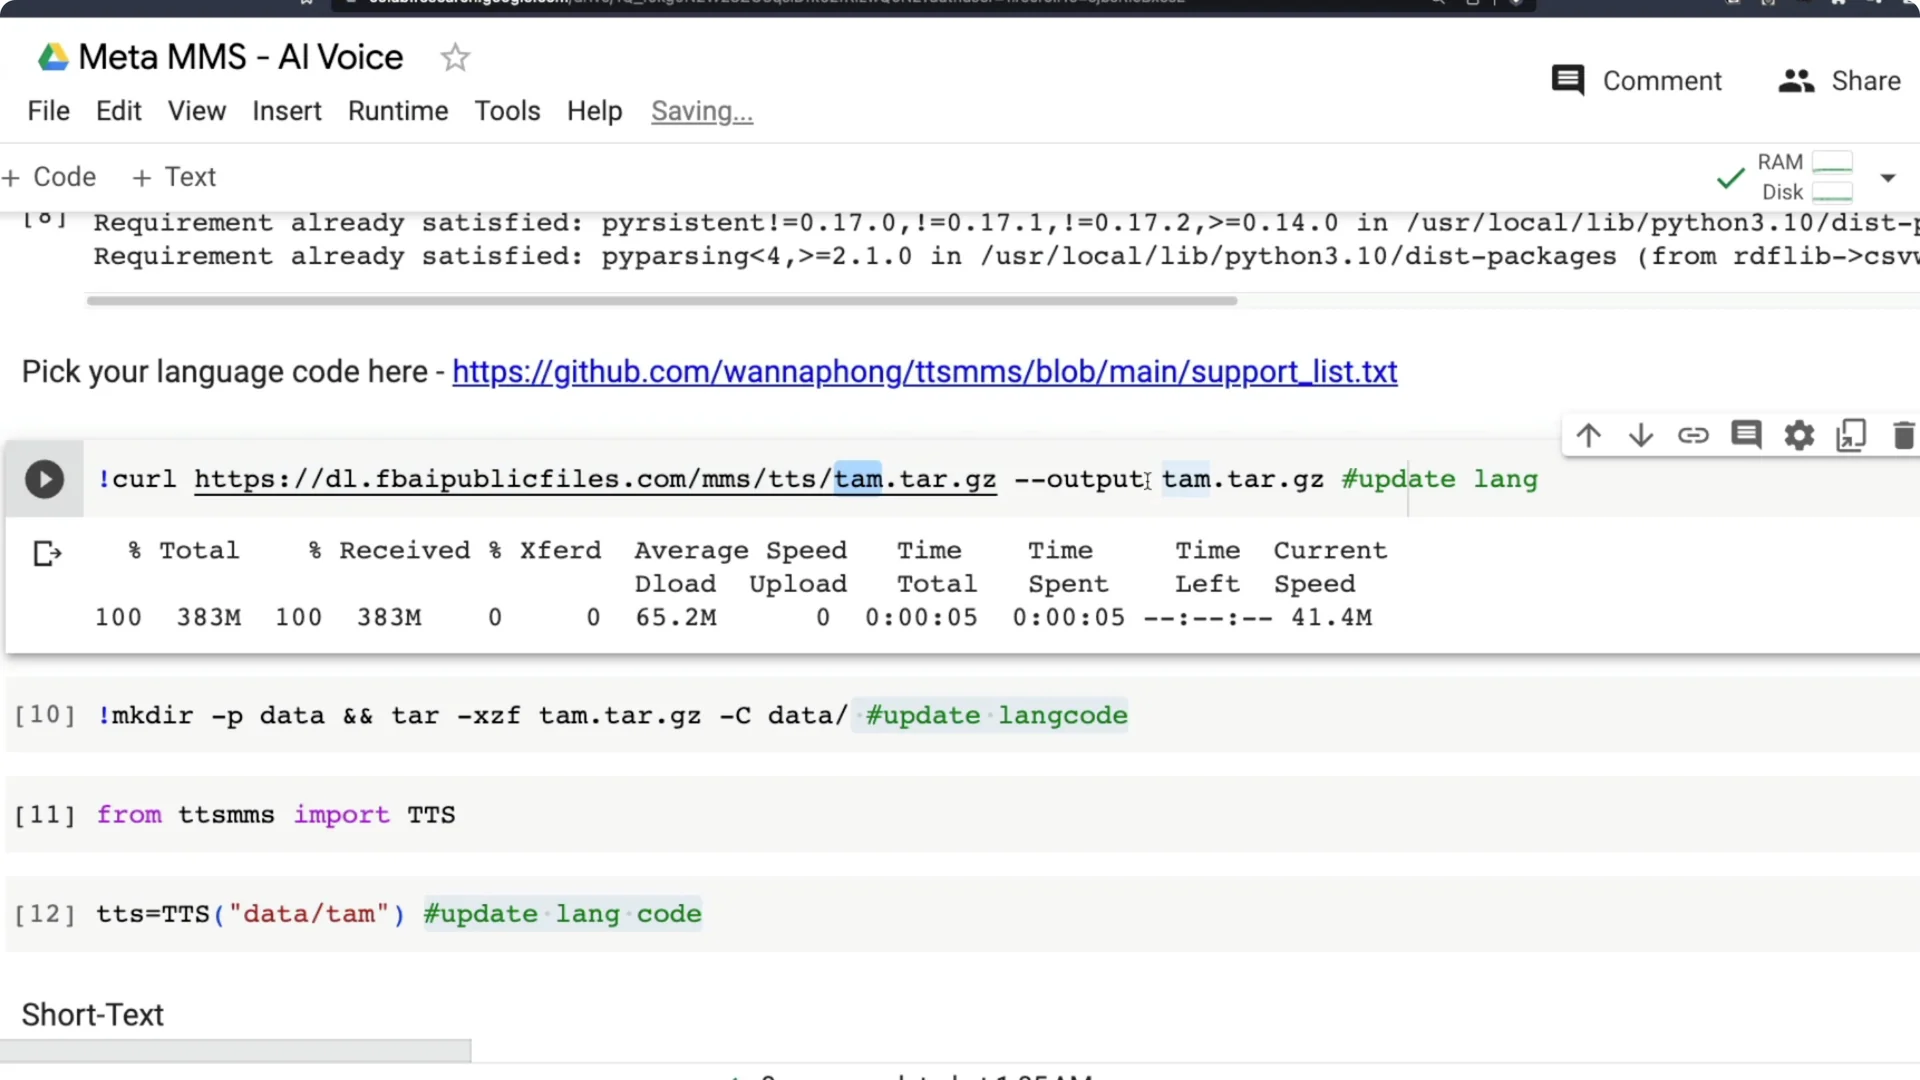Open the Comment panel
The image size is (1920, 1080).
(x=1636, y=80)
